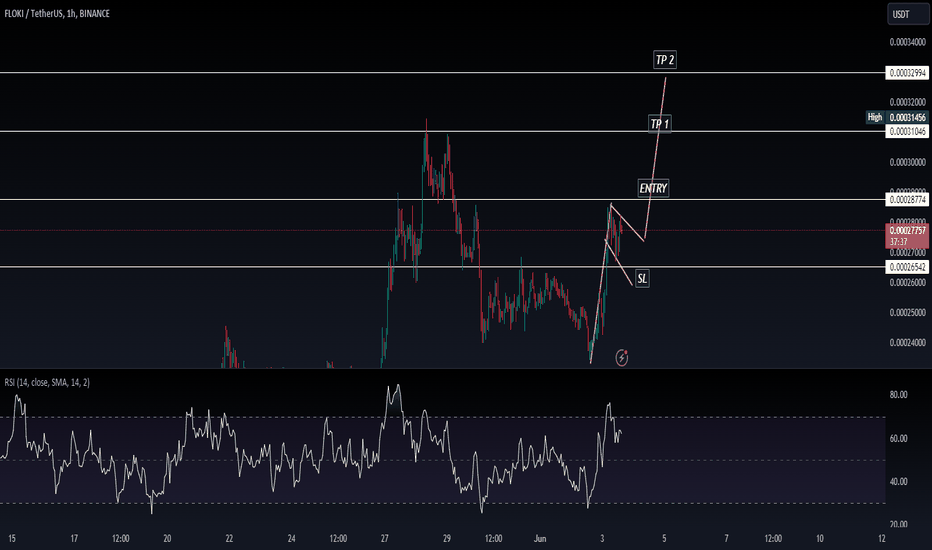Image resolution: width=932 pixels, height=550 pixels.
Task: Click the 0.00025000 price axis value
Action: pos(908,313)
